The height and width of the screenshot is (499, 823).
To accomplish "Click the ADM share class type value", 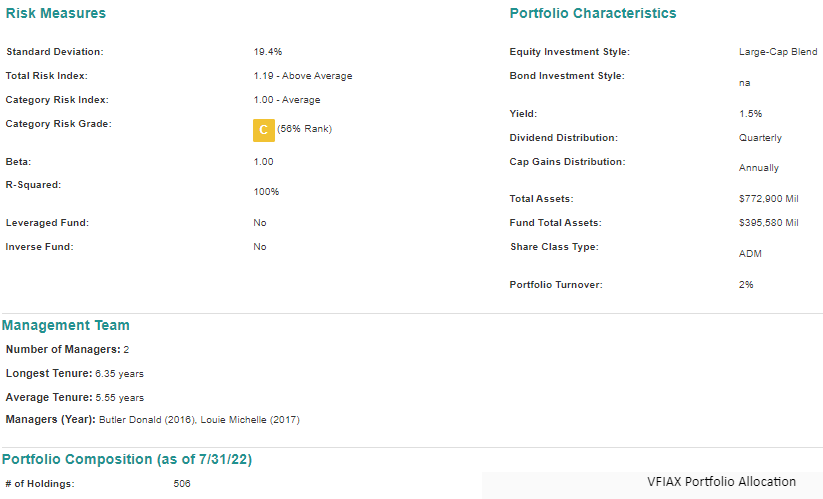I will pyautogui.click(x=750, y=254).
